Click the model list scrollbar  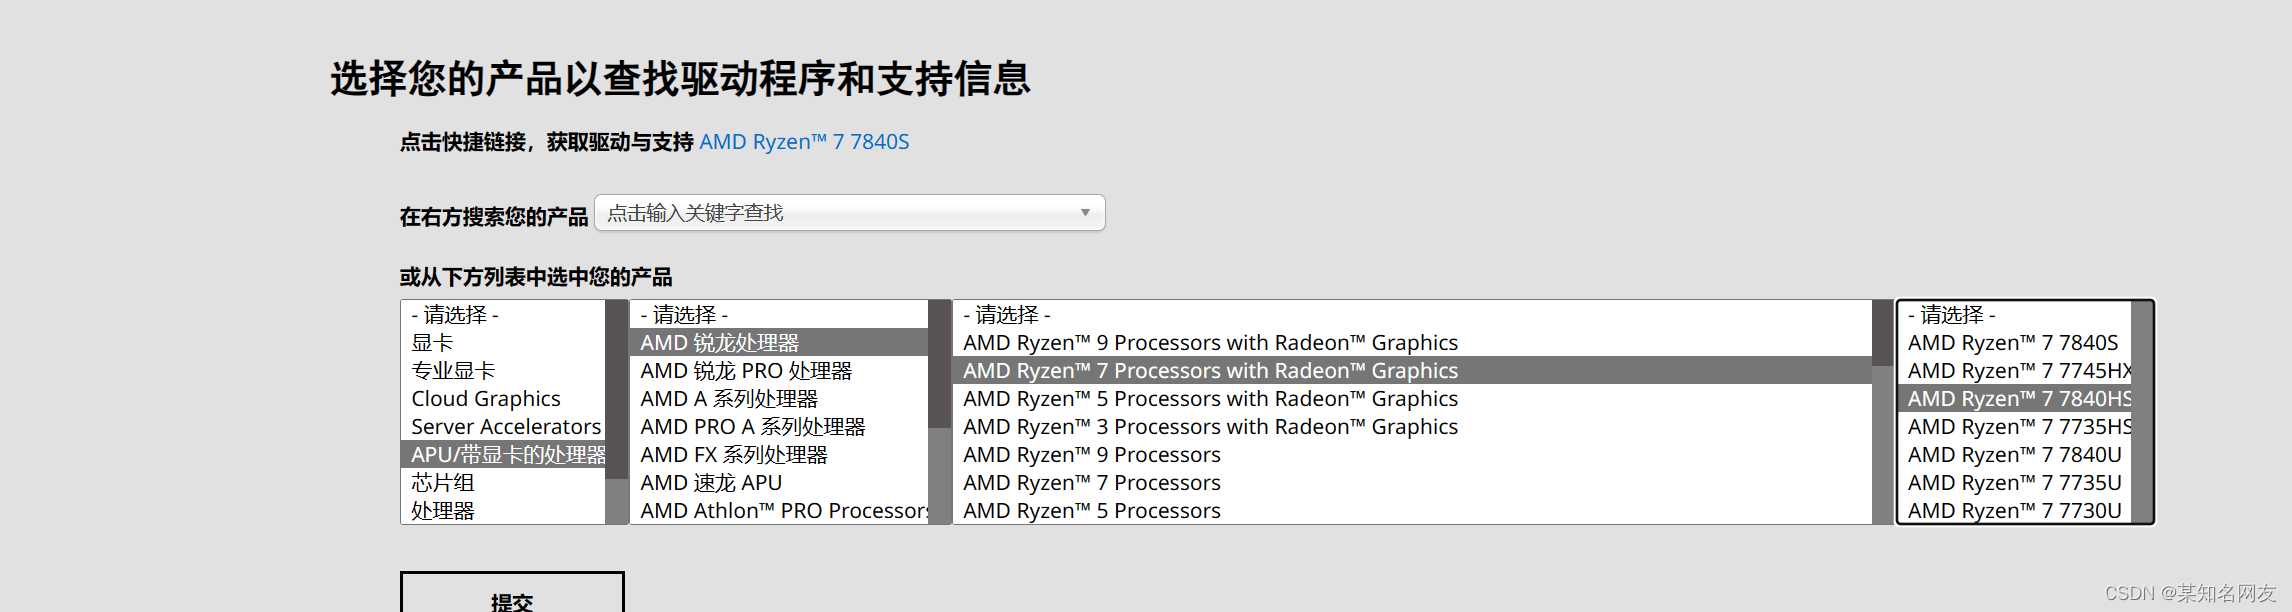2142,412
